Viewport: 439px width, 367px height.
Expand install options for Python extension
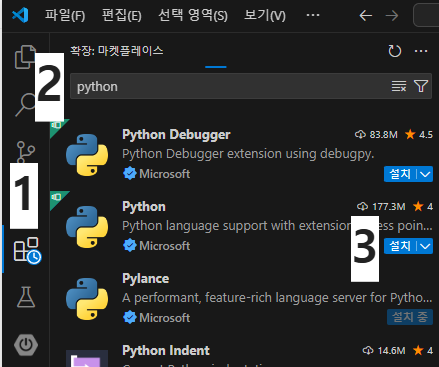(x=425, y=246)
